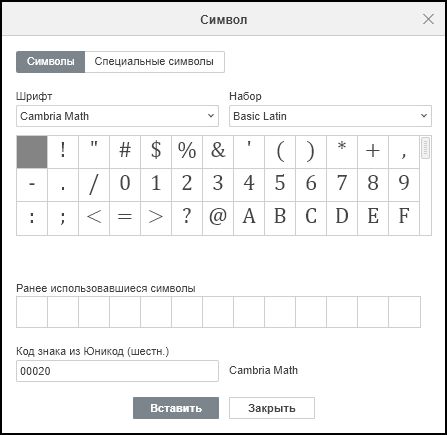447x435 pixels.
Task: Select the ampersand & symbol
Action: click(218, 152)
